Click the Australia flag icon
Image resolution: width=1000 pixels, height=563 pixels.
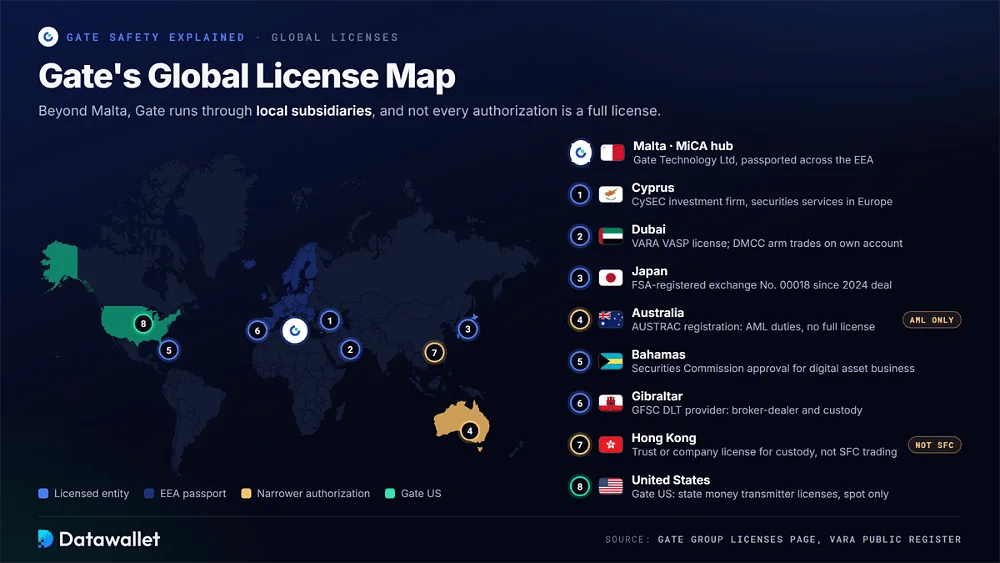610,319
